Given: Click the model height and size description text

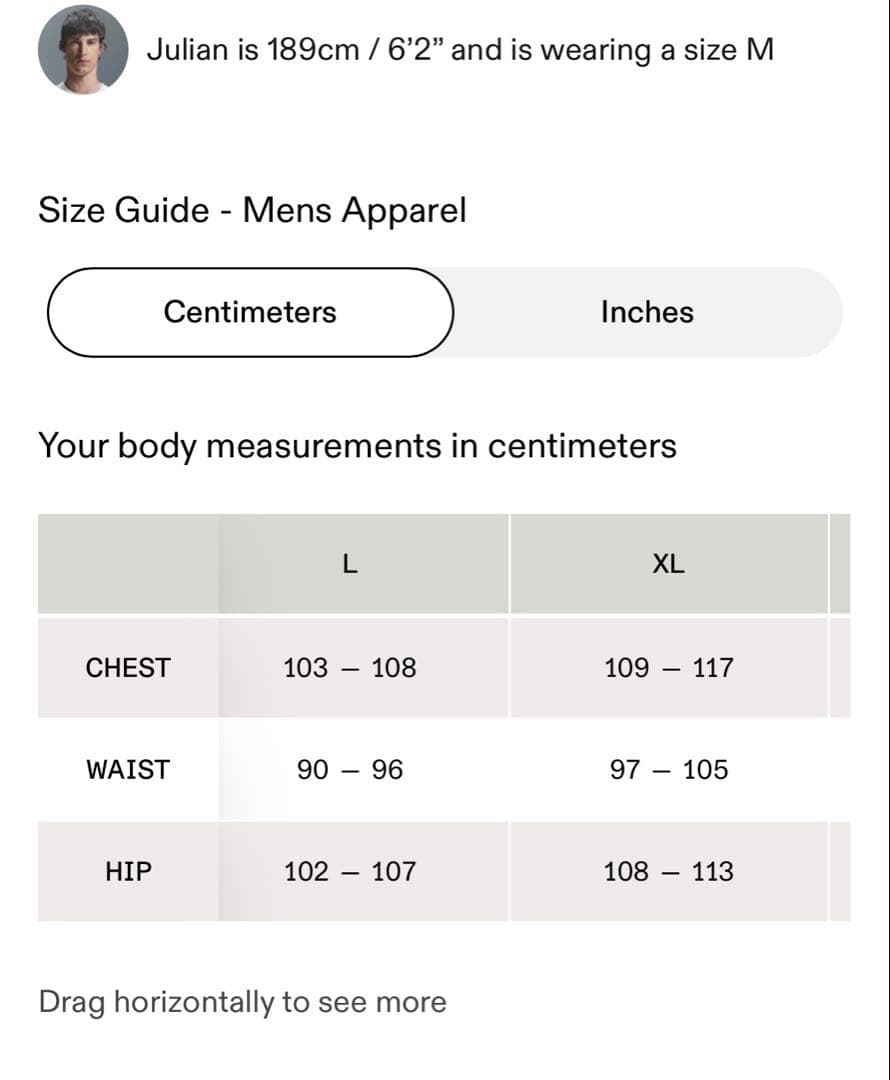Looking at the screenshot, I should (460, 50).
